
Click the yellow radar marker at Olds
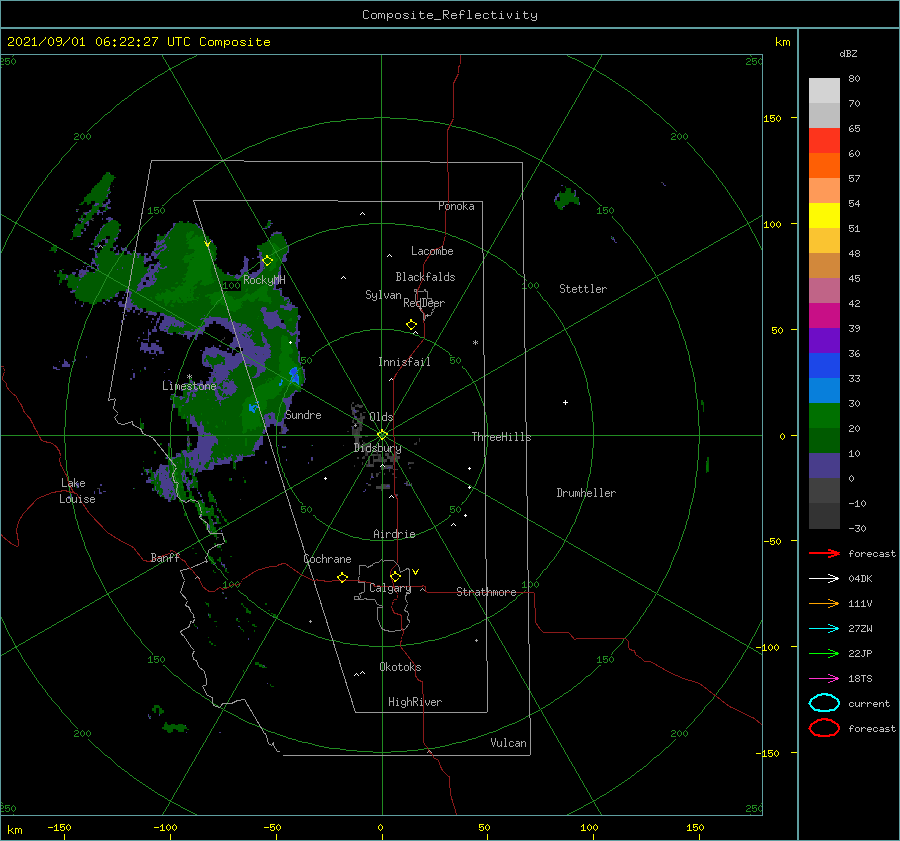pos(382,435)
